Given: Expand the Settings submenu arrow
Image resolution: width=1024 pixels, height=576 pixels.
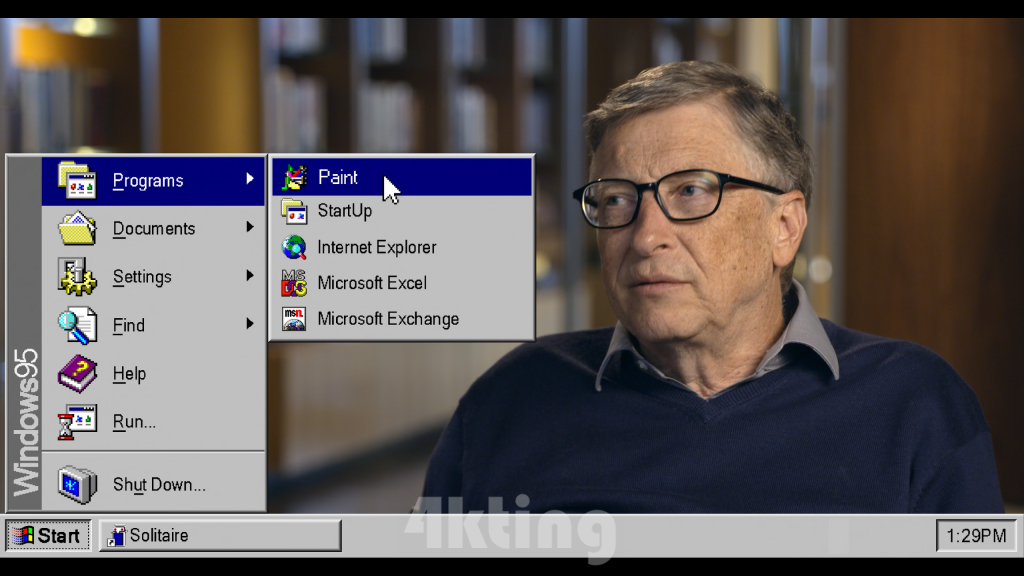Looking at the screenshot, I should pyautogui.click(x=250, y=276).
